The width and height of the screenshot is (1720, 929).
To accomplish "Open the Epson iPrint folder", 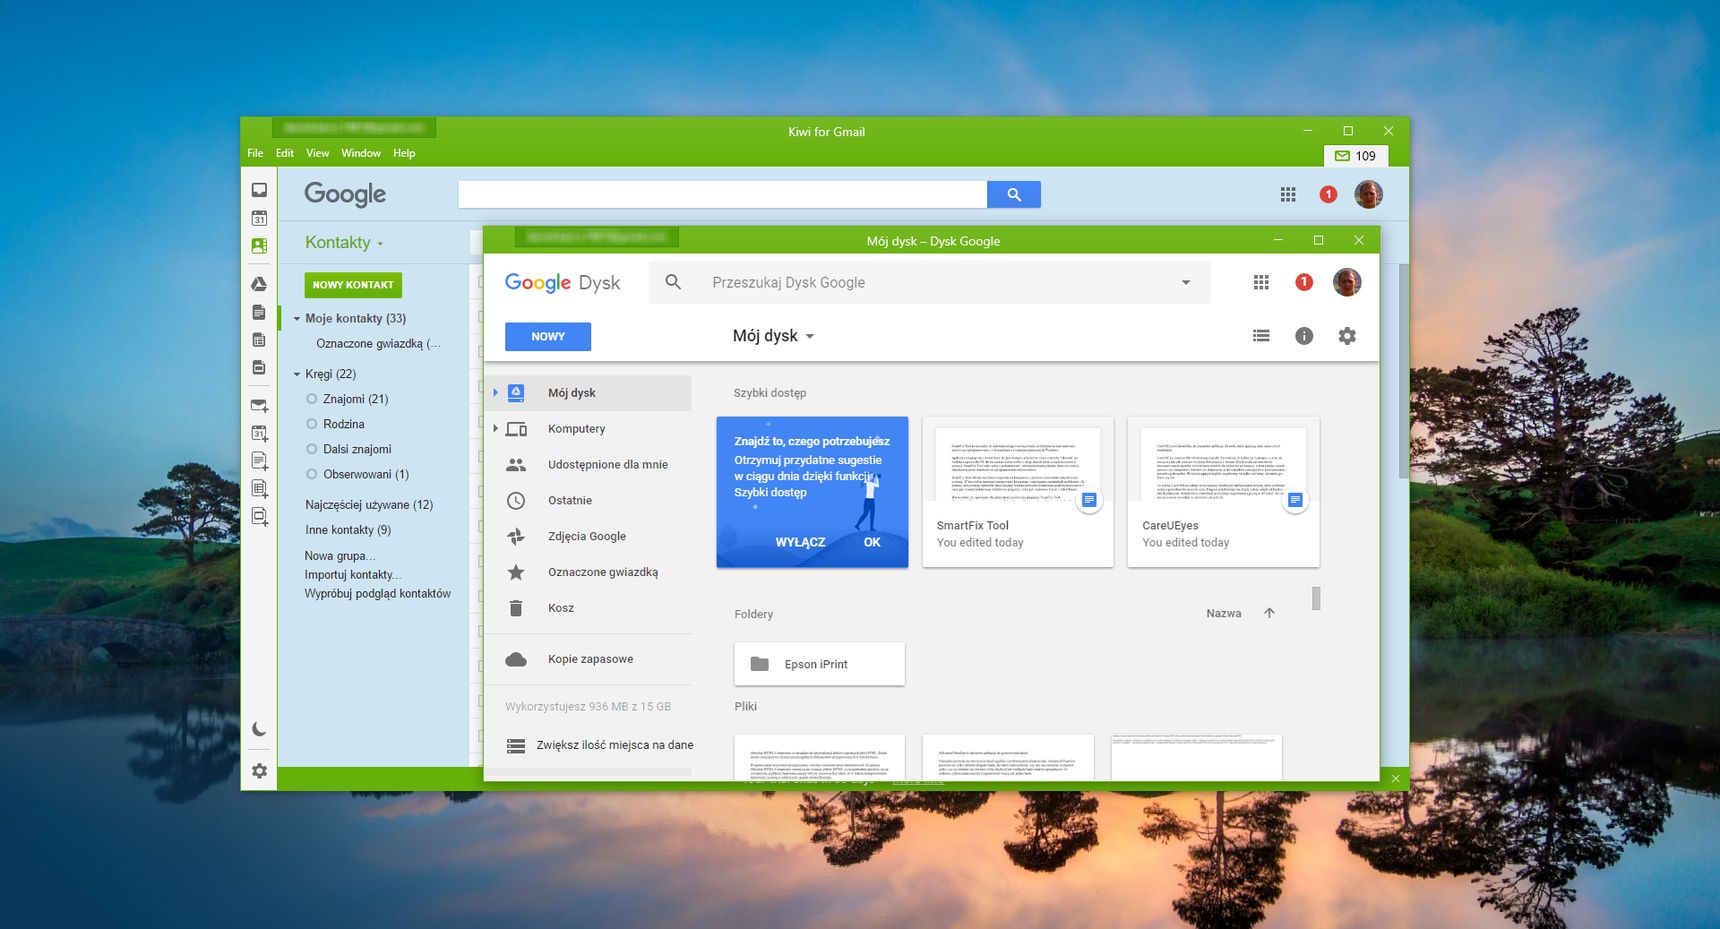I will point(820,664).
